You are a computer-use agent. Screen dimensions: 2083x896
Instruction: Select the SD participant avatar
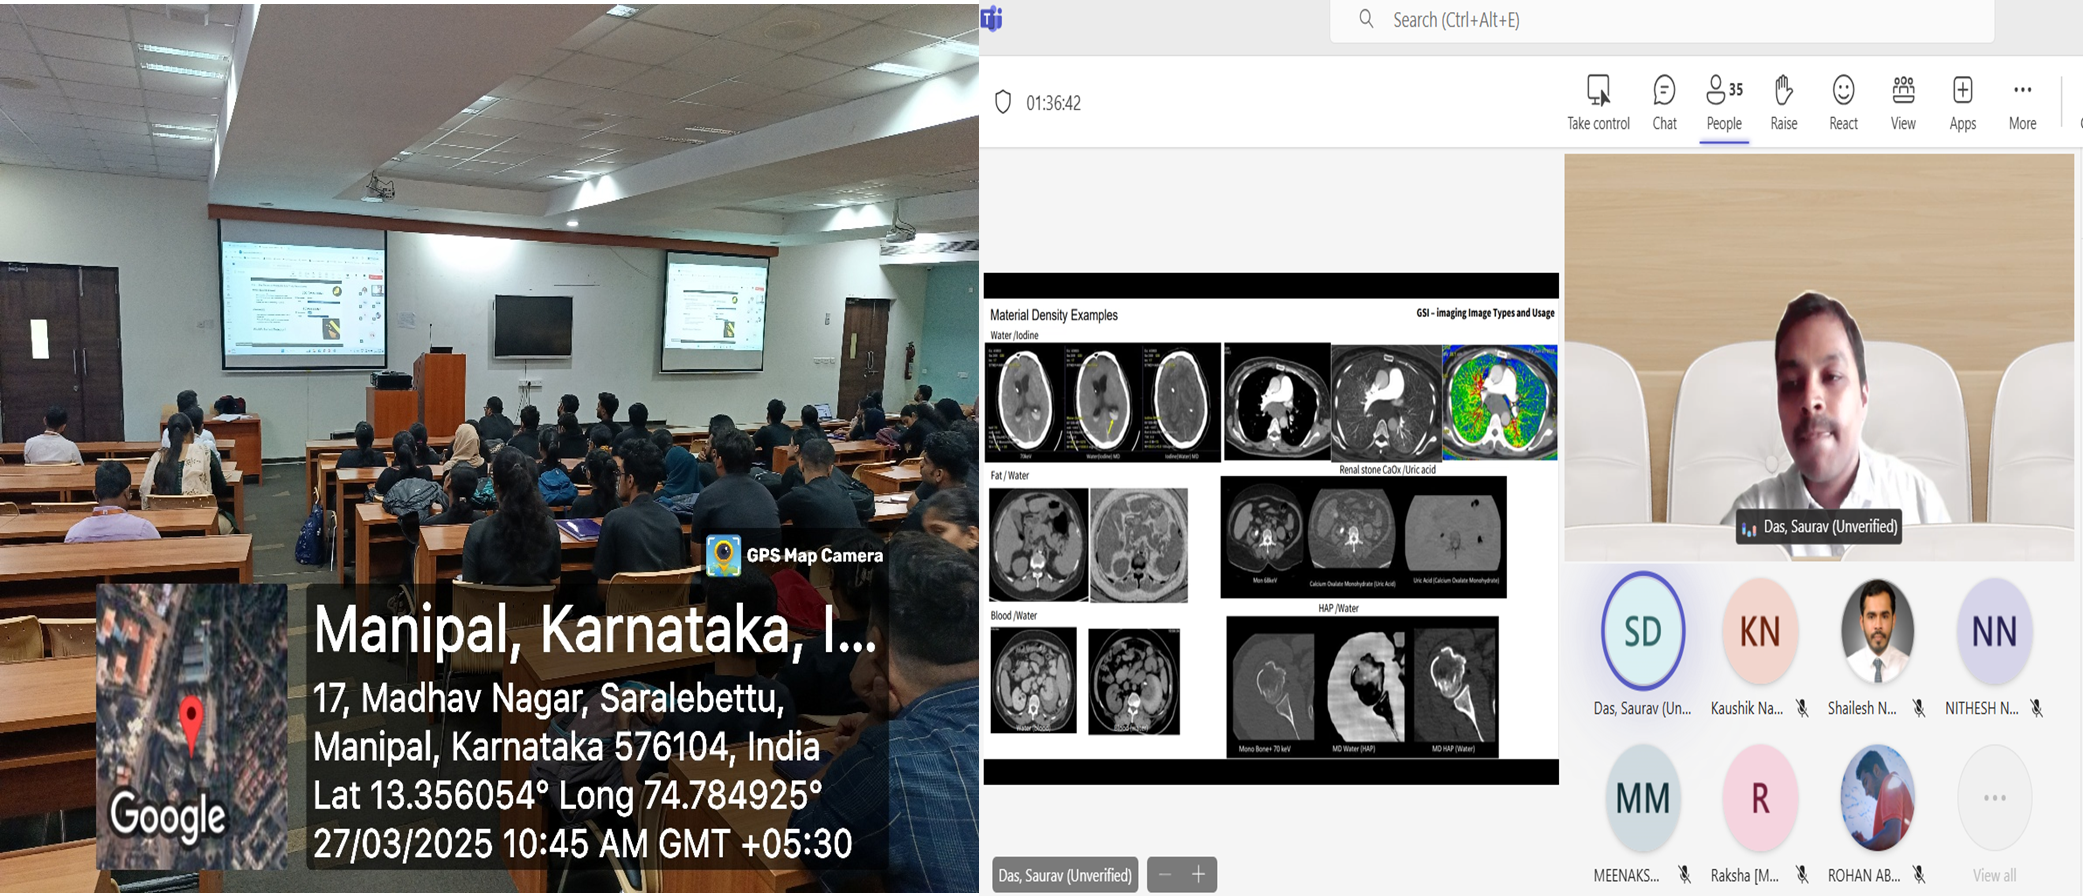pos(1642,631)
